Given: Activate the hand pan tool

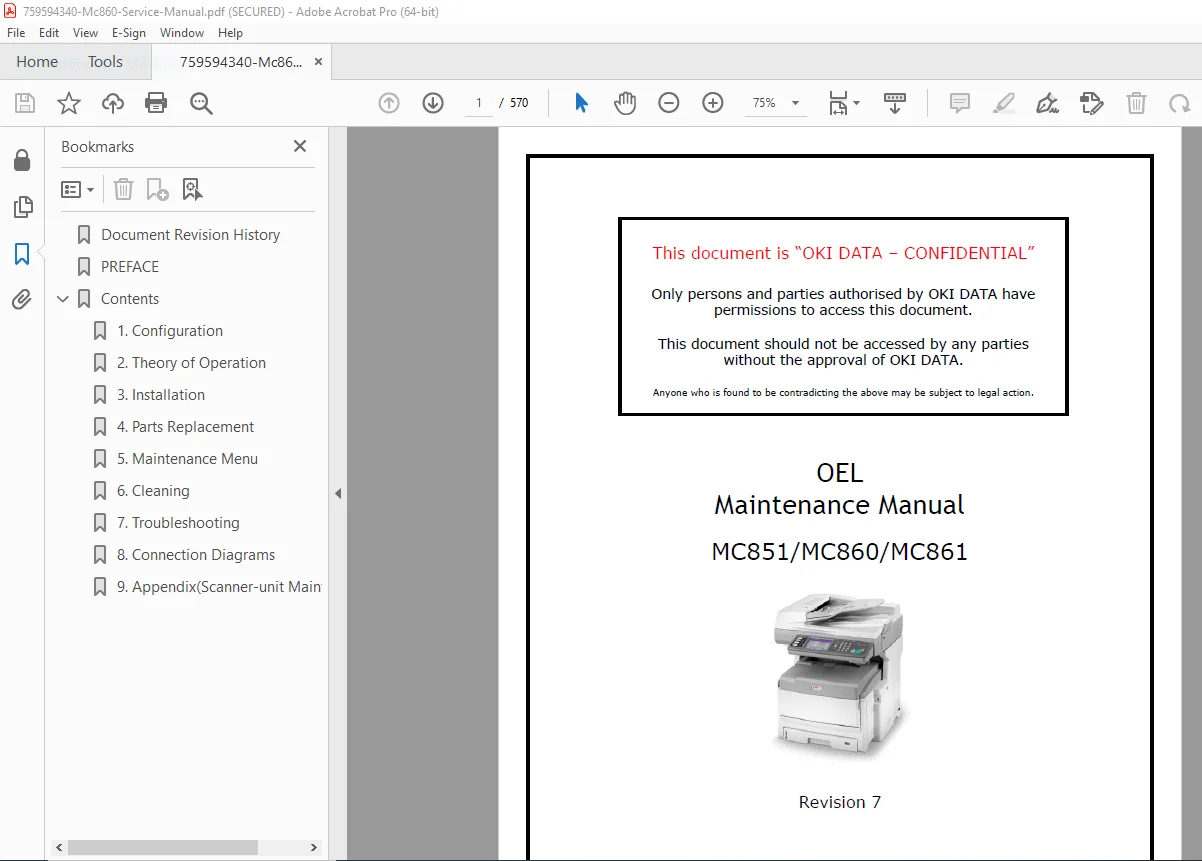Looking at the screenshot, I should tap(625, 103).
